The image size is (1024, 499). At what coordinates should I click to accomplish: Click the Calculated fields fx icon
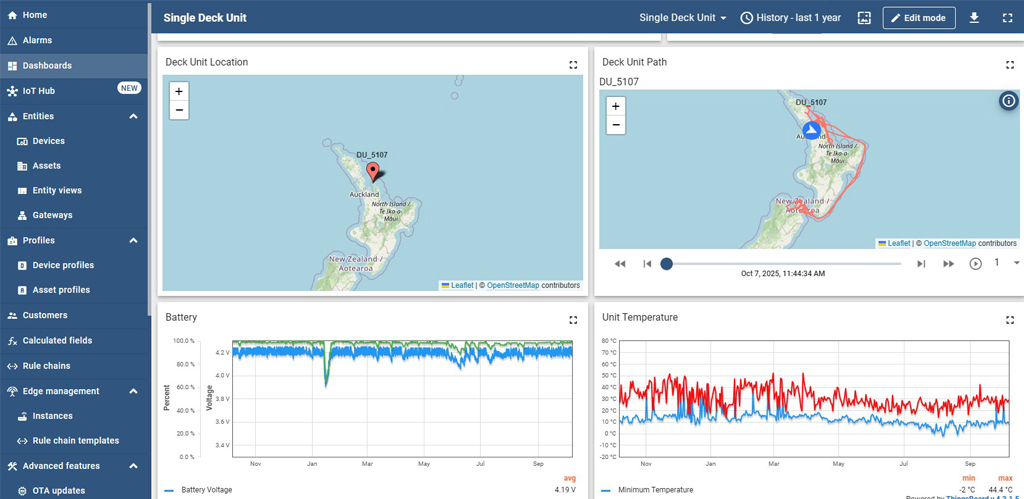click(x=12, y=341)
